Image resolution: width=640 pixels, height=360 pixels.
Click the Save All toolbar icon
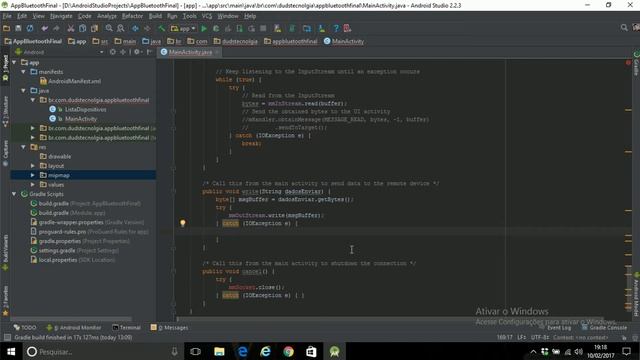click(18, 28)
